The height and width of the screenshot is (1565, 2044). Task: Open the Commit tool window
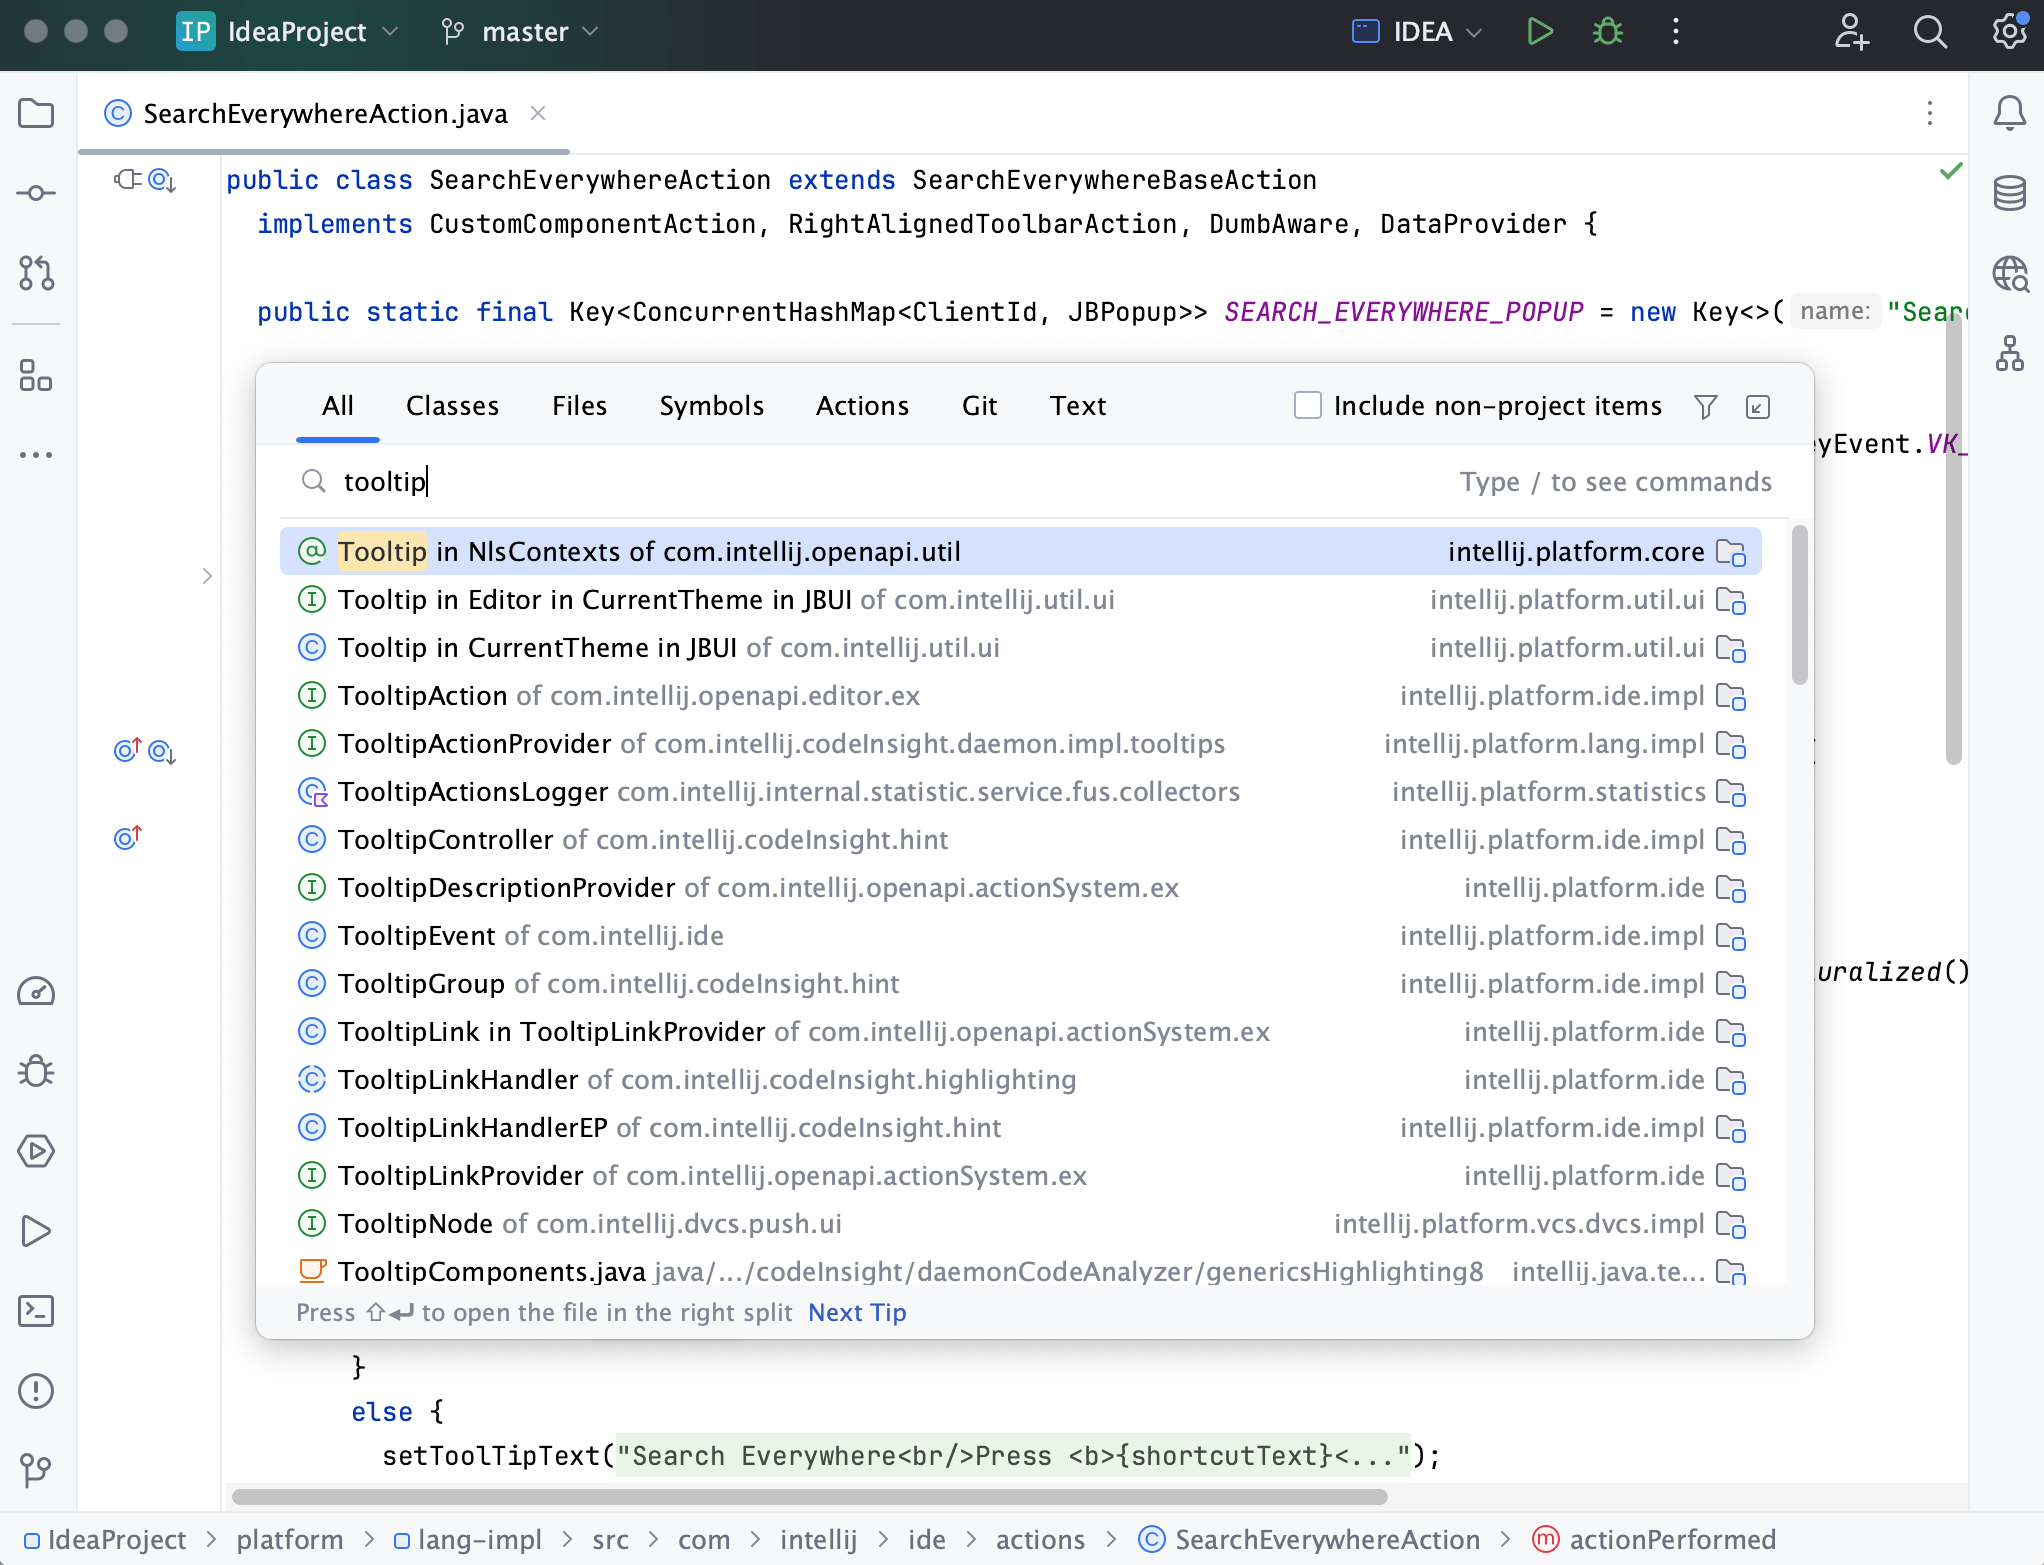point(36,193)
